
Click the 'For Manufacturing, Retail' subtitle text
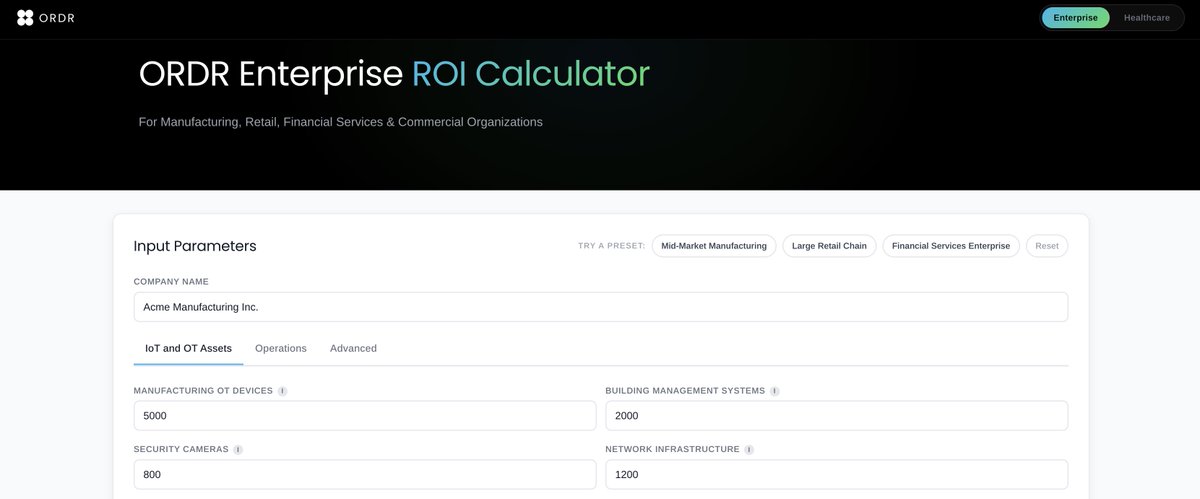(341, 122)
